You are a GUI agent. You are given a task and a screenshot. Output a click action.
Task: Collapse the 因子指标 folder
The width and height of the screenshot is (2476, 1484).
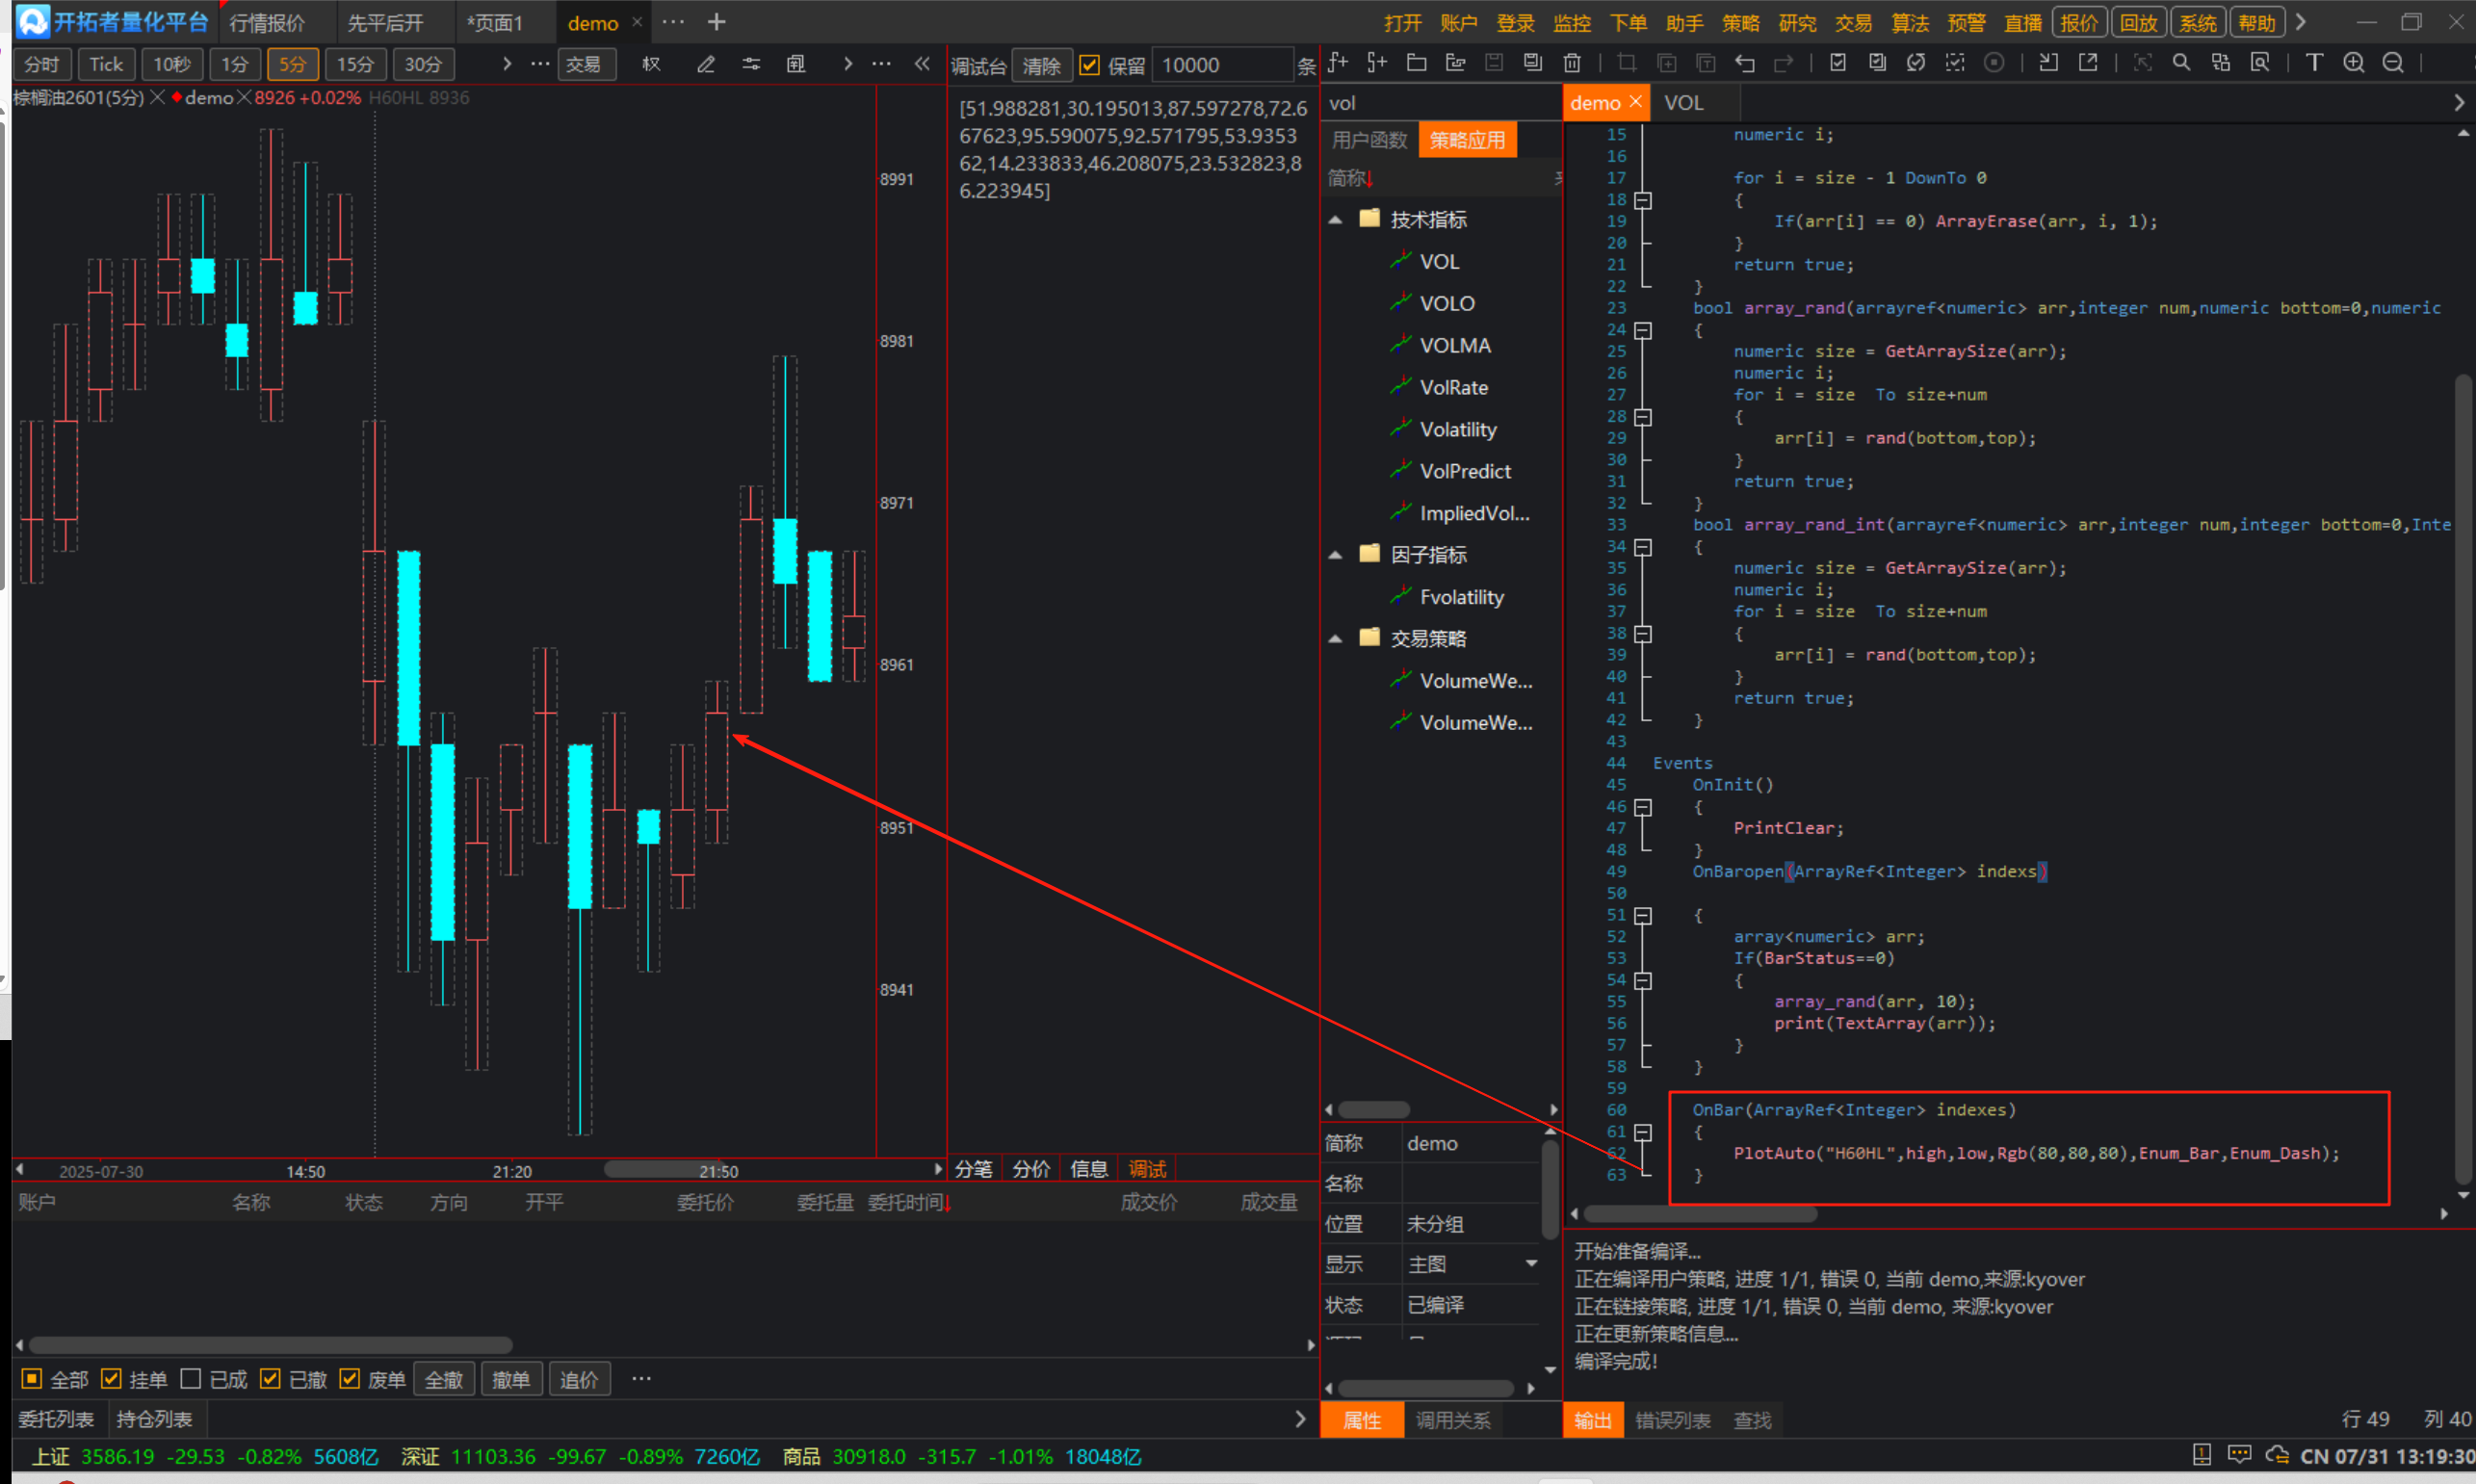pyautogui.click(x=1335, y=555)
